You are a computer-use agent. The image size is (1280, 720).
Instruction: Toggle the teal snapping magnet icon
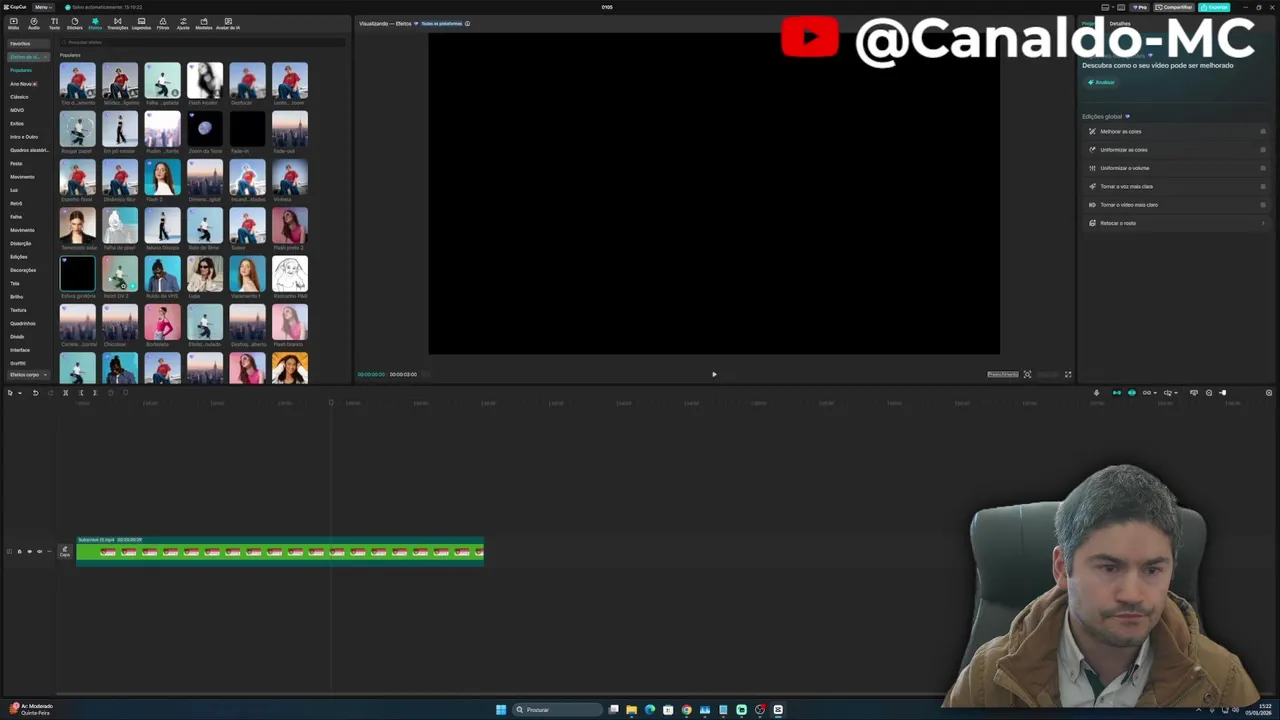pyautogui.click(x=1117, y=393)
